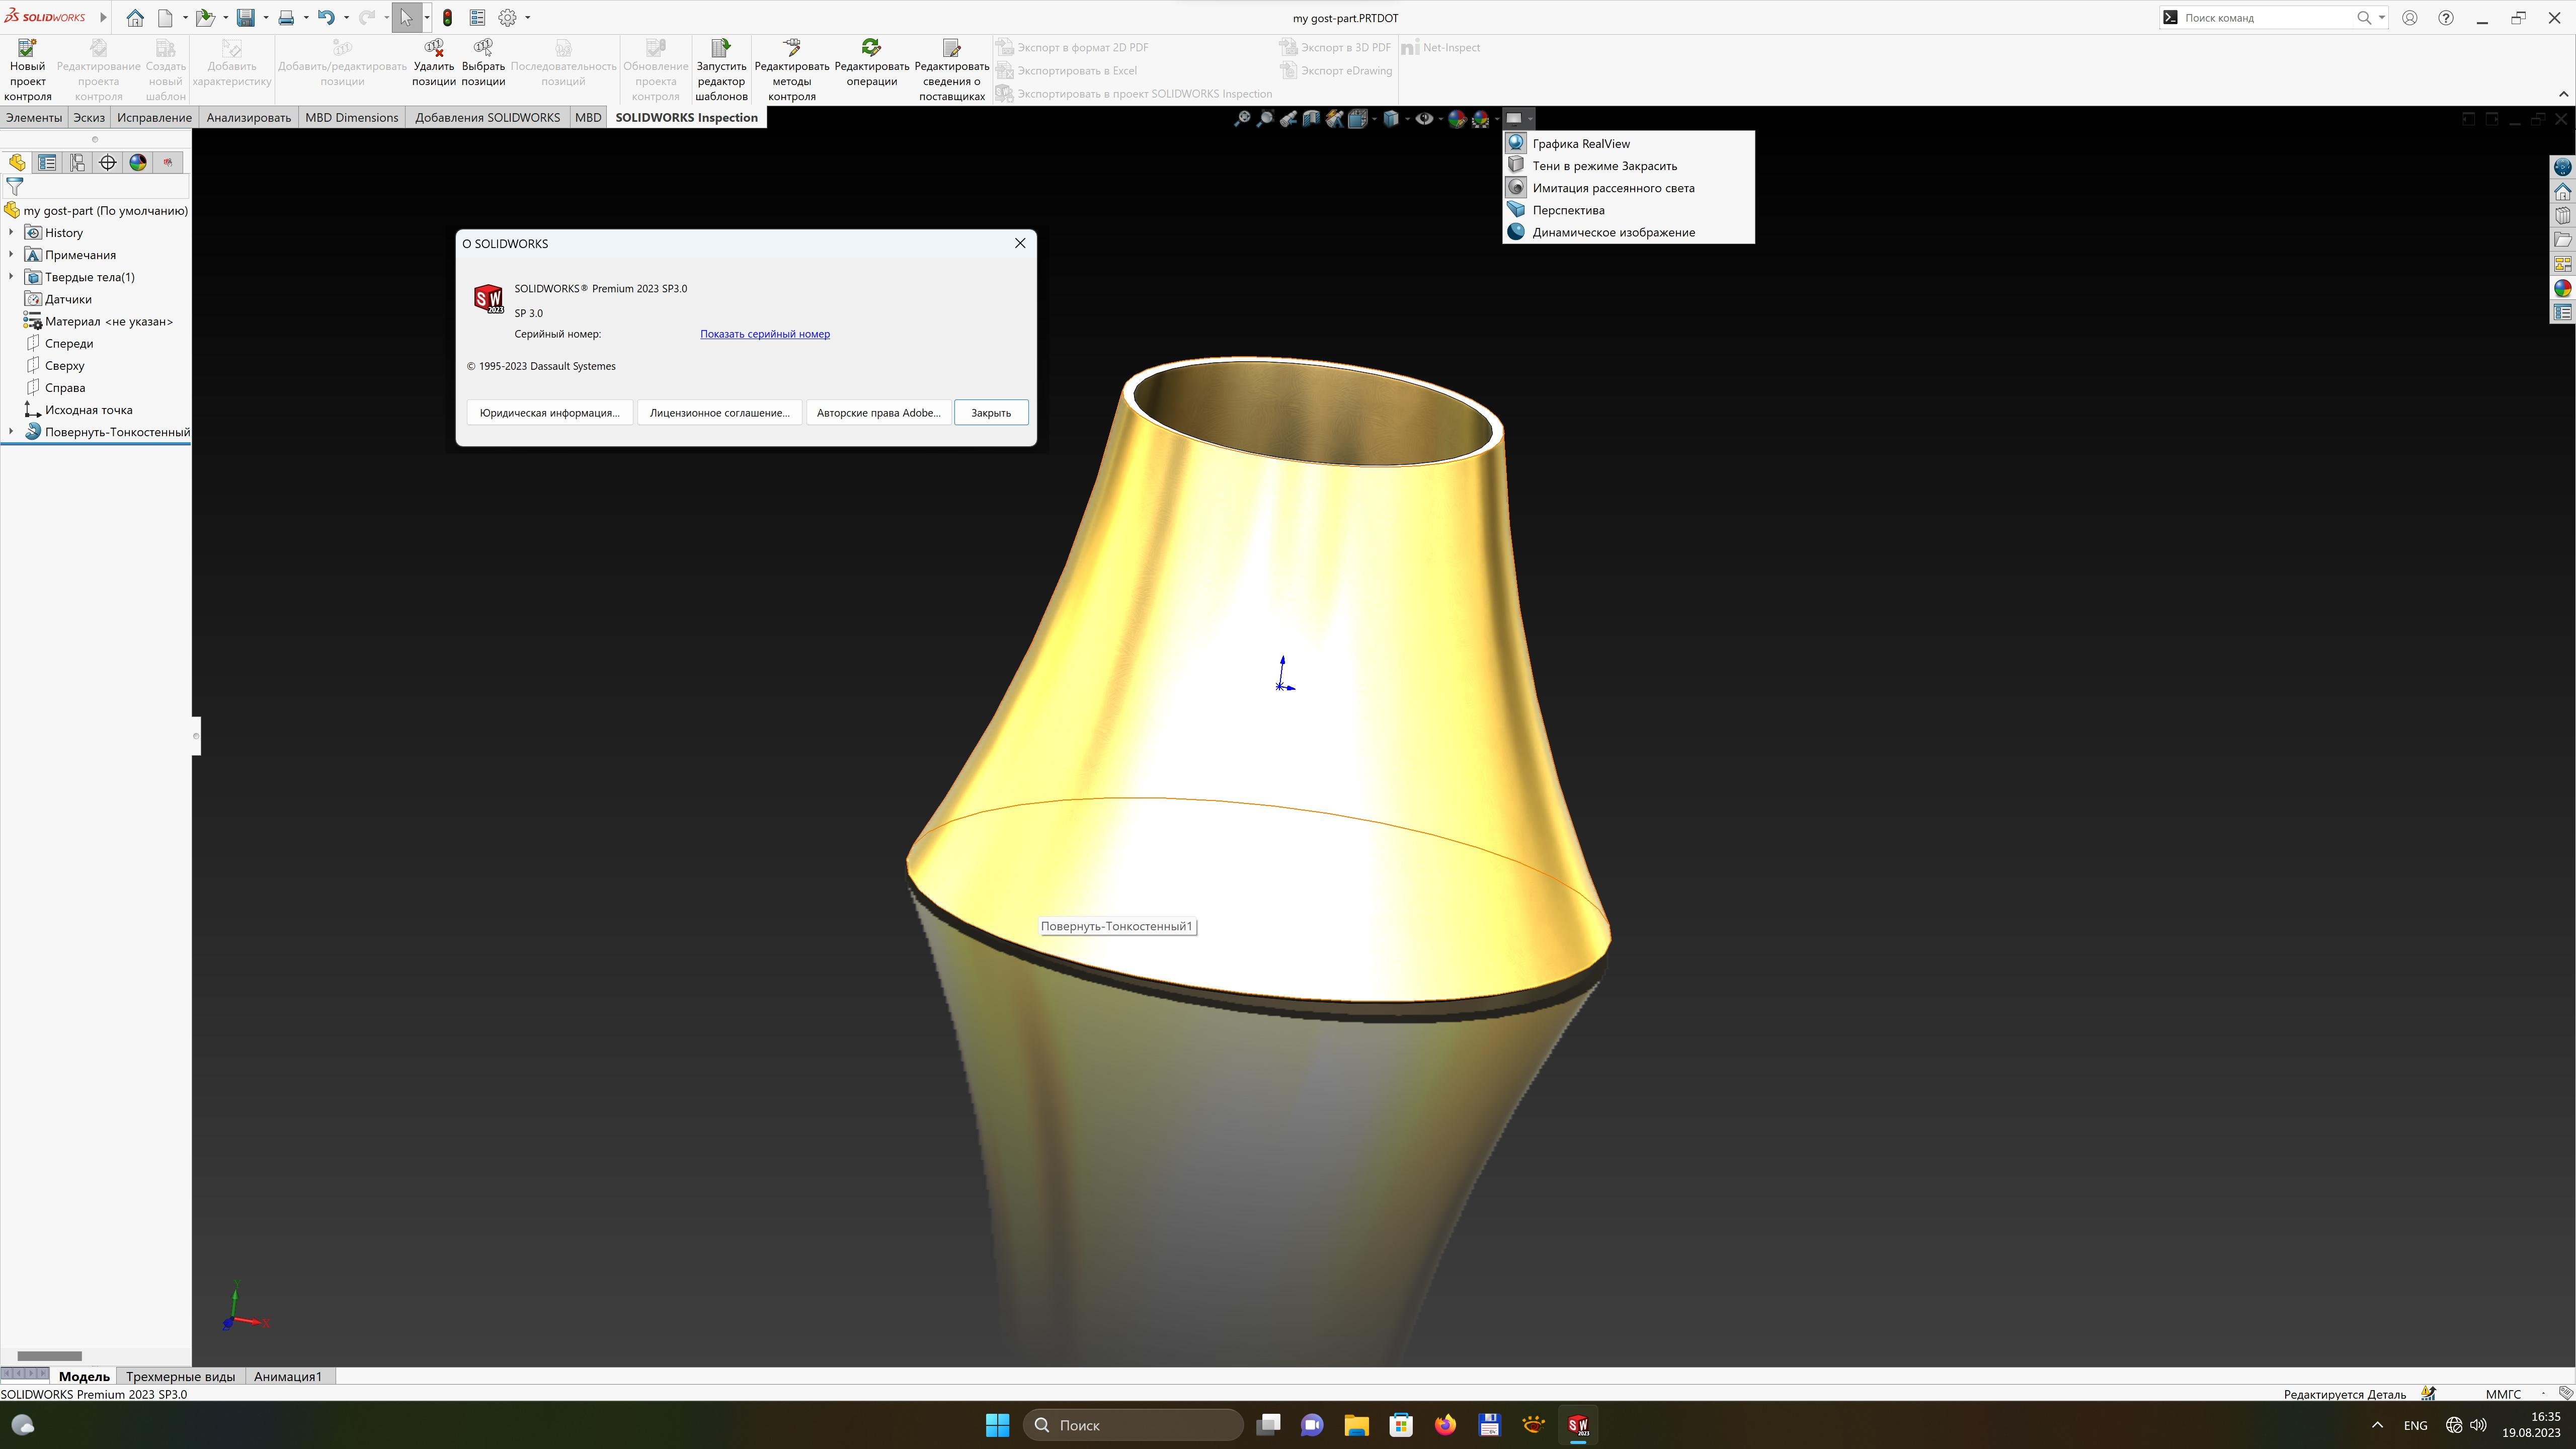
Task: Toggle Dynamic image (Динамическое изображение) option
Action: click(1628, 232)
